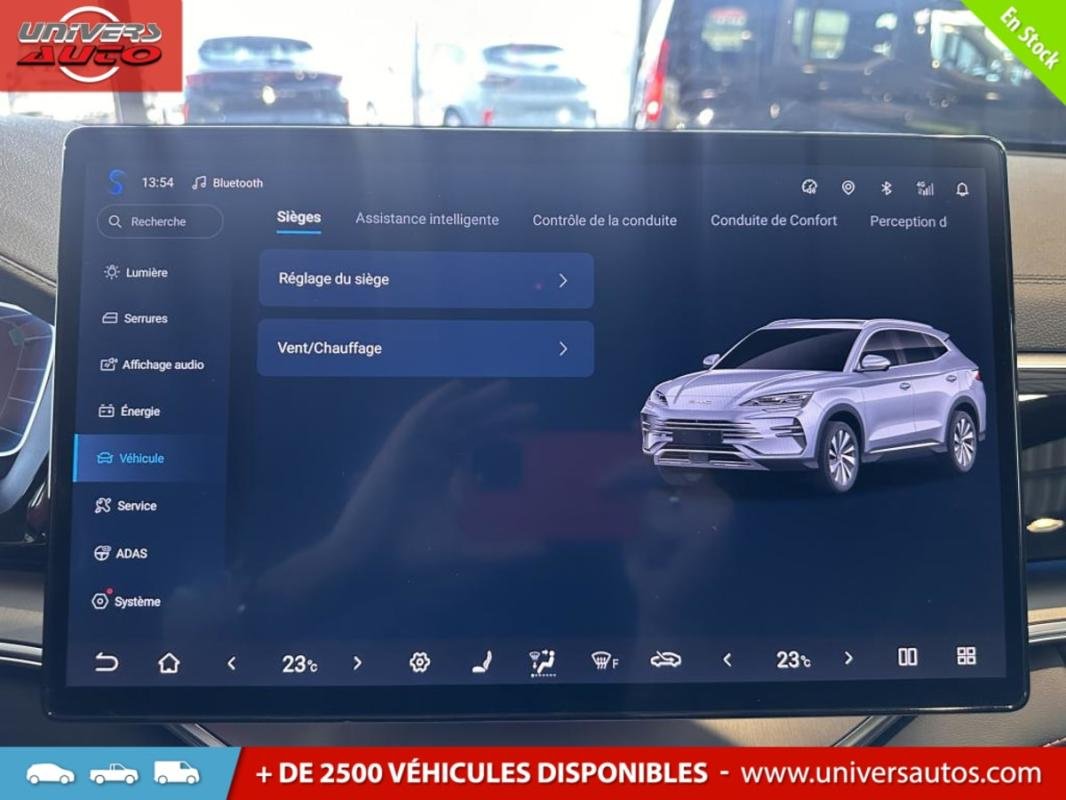Expand Réglage du siège chevron
The width and height of the screenshot is (1066, 800).
tap(563, 281)
